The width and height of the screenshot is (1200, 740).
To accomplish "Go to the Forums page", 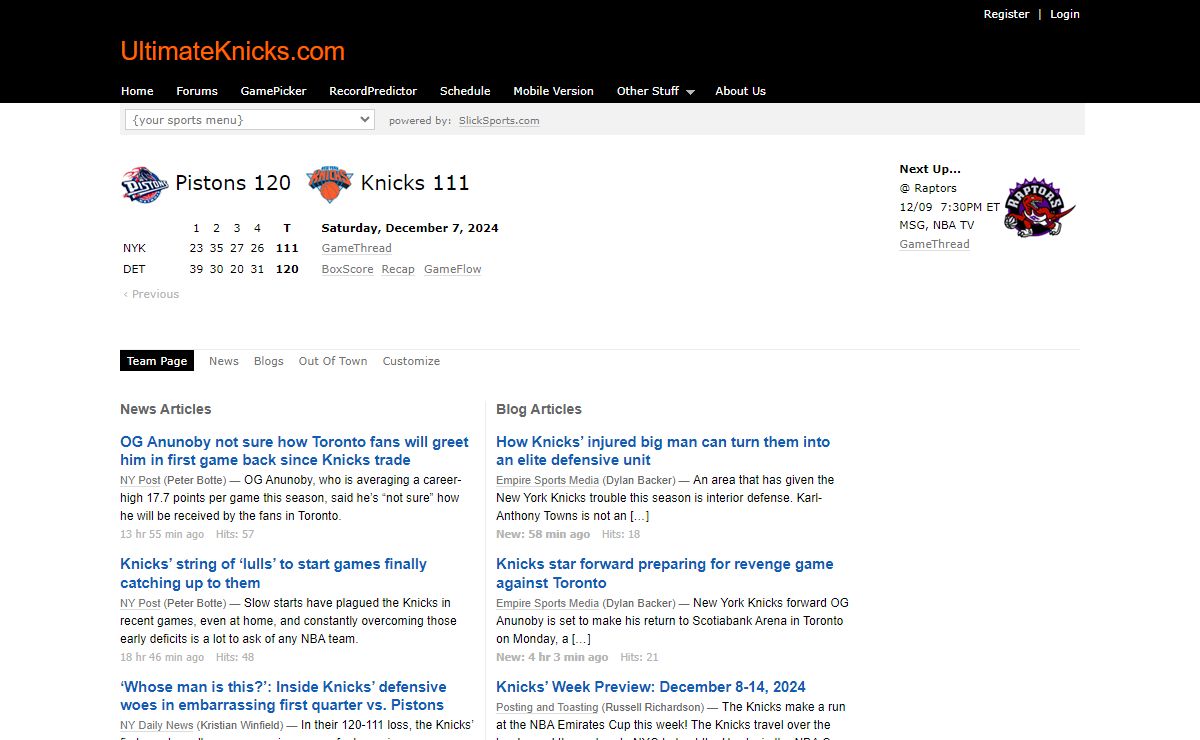I will (x=197, y=91).
